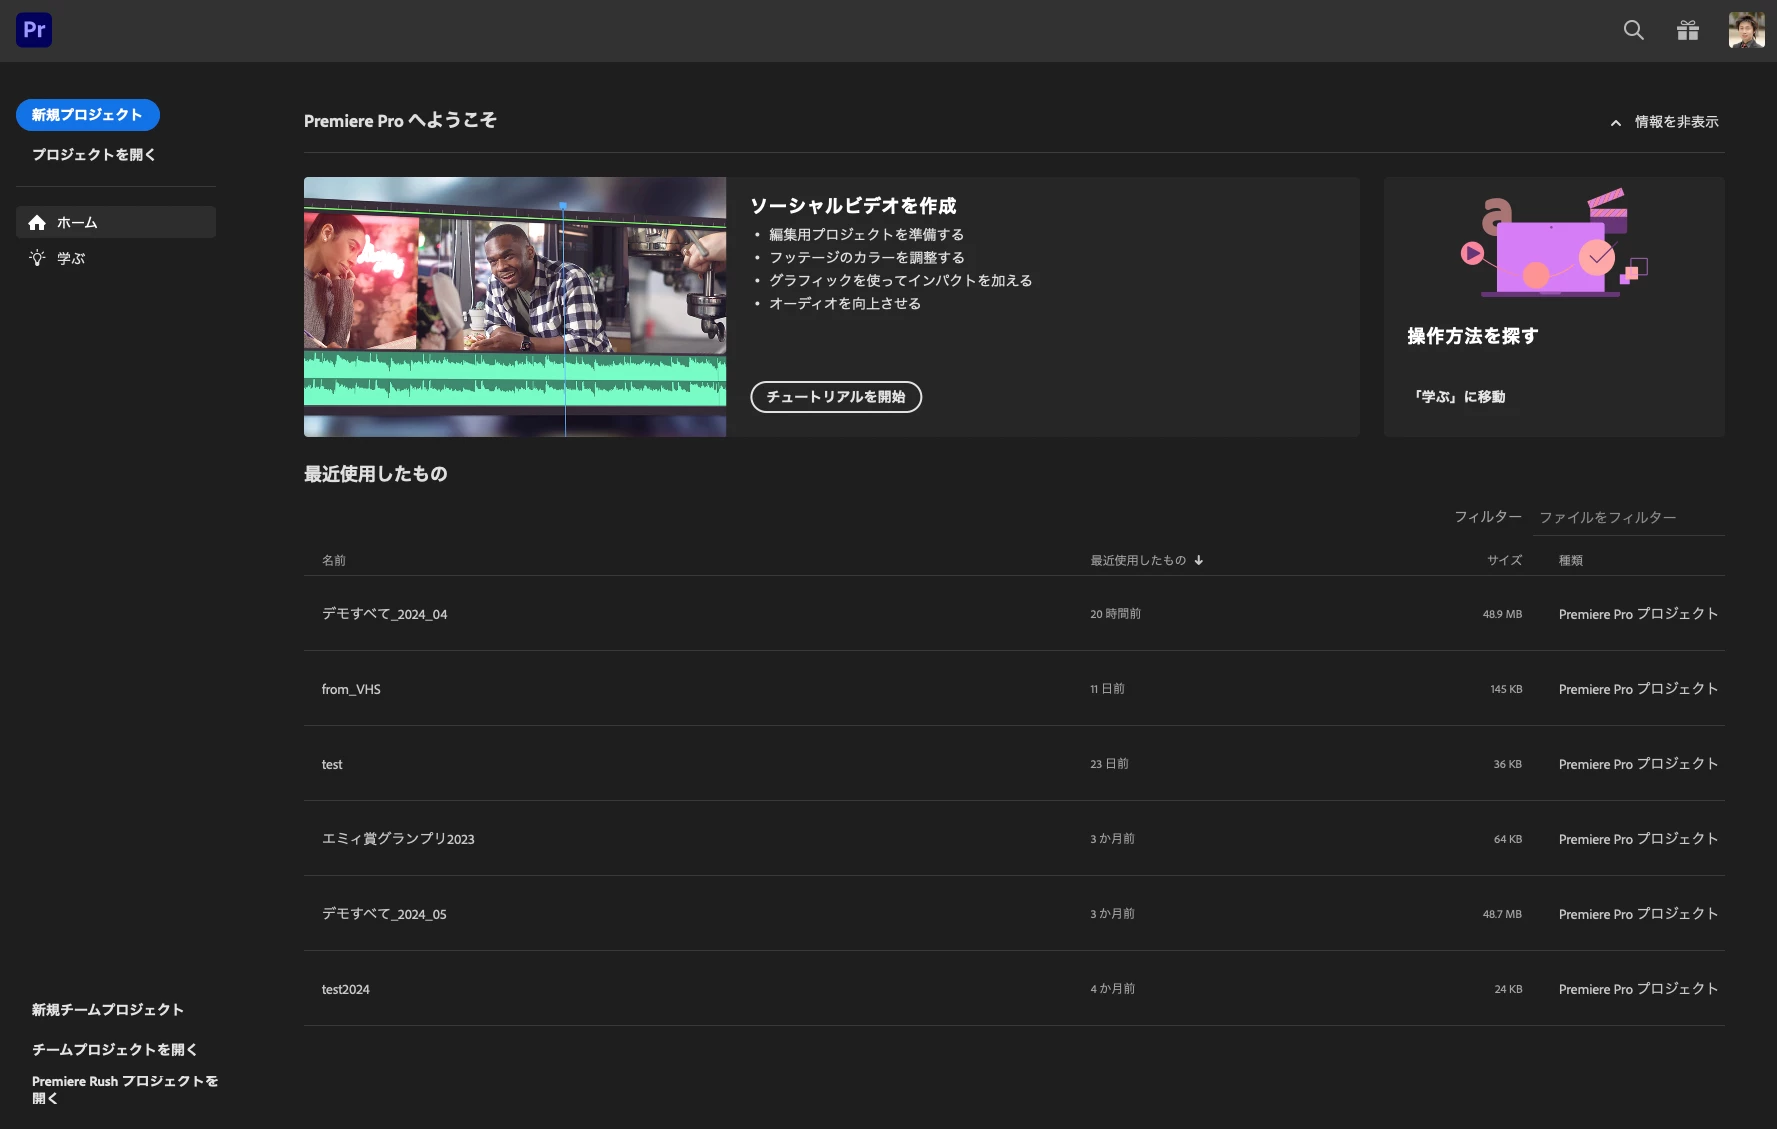Click Premiere Rush プロジェクトを開く
The image size is (1777, 1129).
(x=125, y=1089)
